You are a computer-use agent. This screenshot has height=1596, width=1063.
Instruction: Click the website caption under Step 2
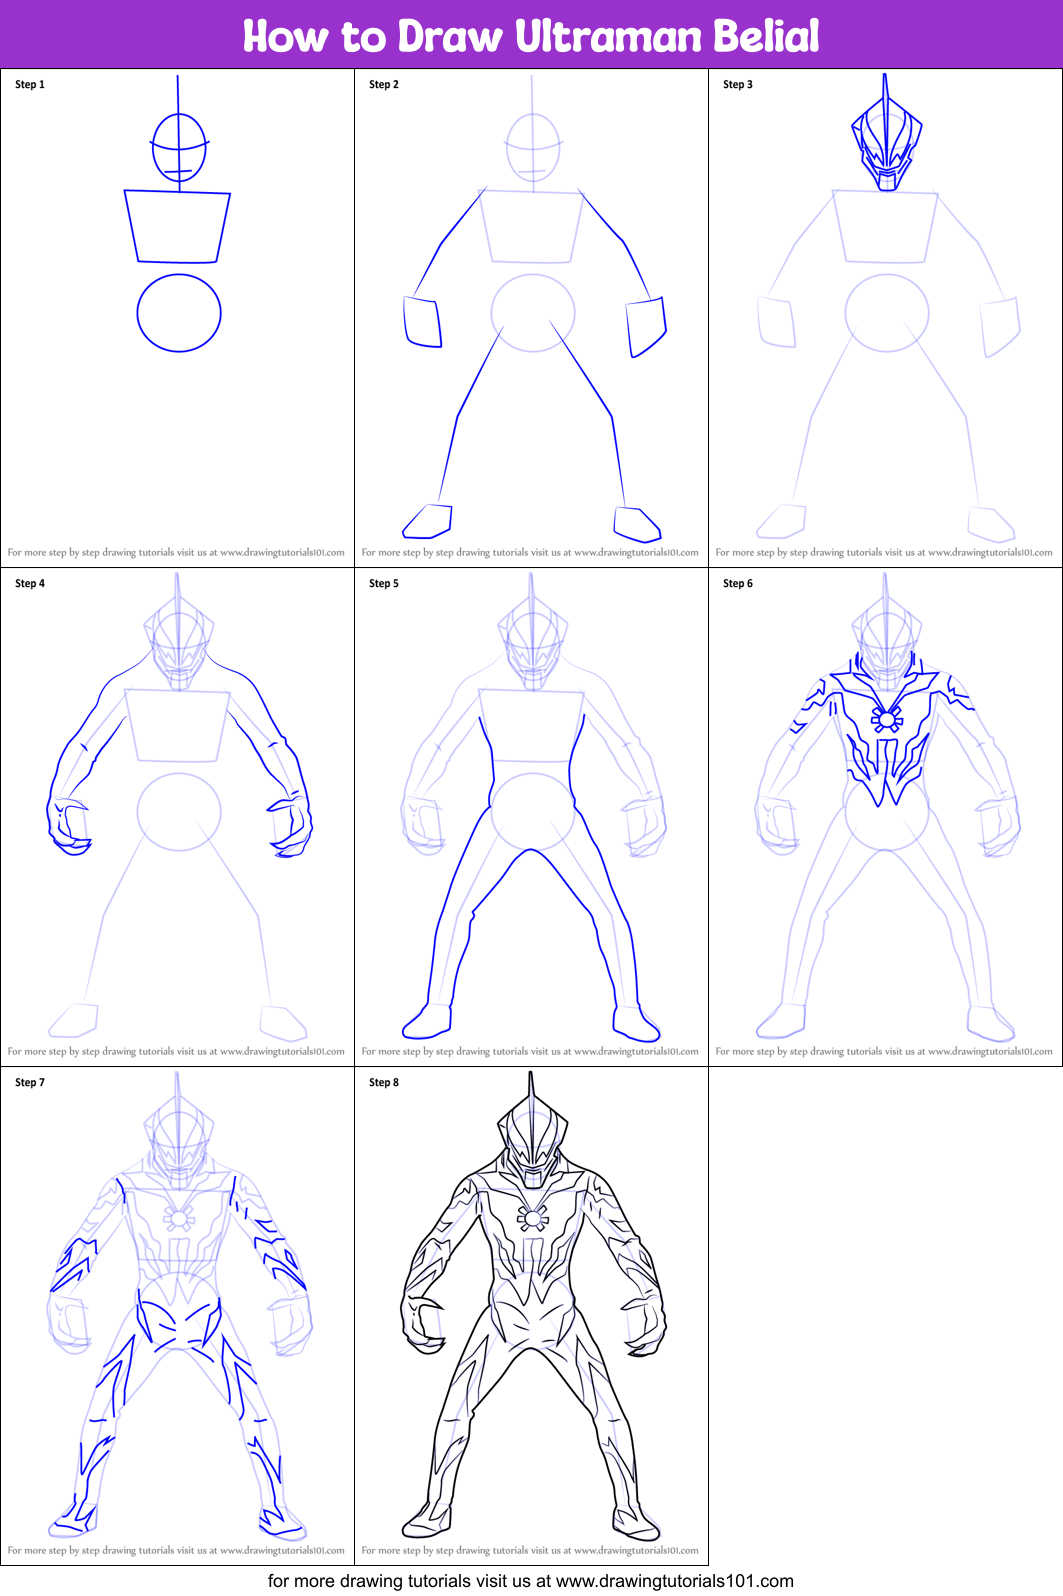click(x=530, y=552)
